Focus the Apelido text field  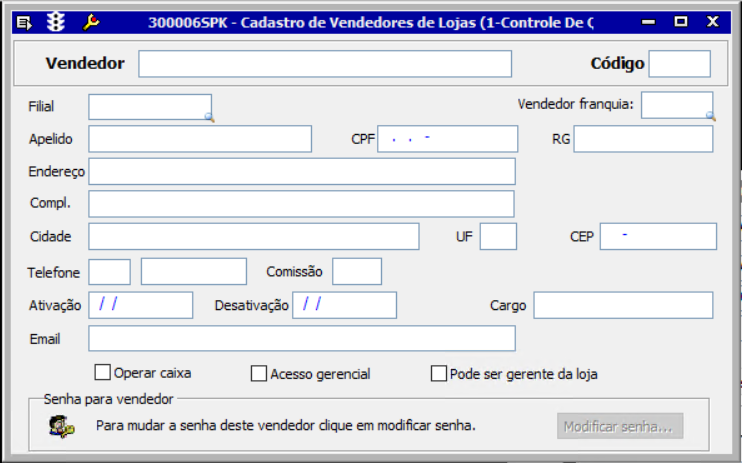200,139
